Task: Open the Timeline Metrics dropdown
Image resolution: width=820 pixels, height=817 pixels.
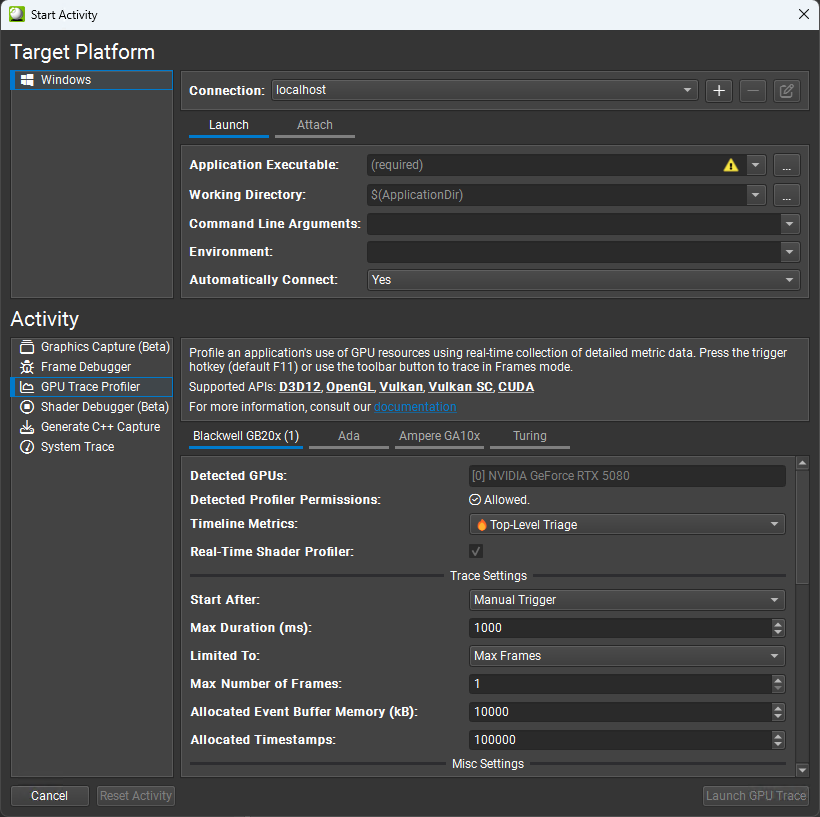Action: (x=627, y=524)
